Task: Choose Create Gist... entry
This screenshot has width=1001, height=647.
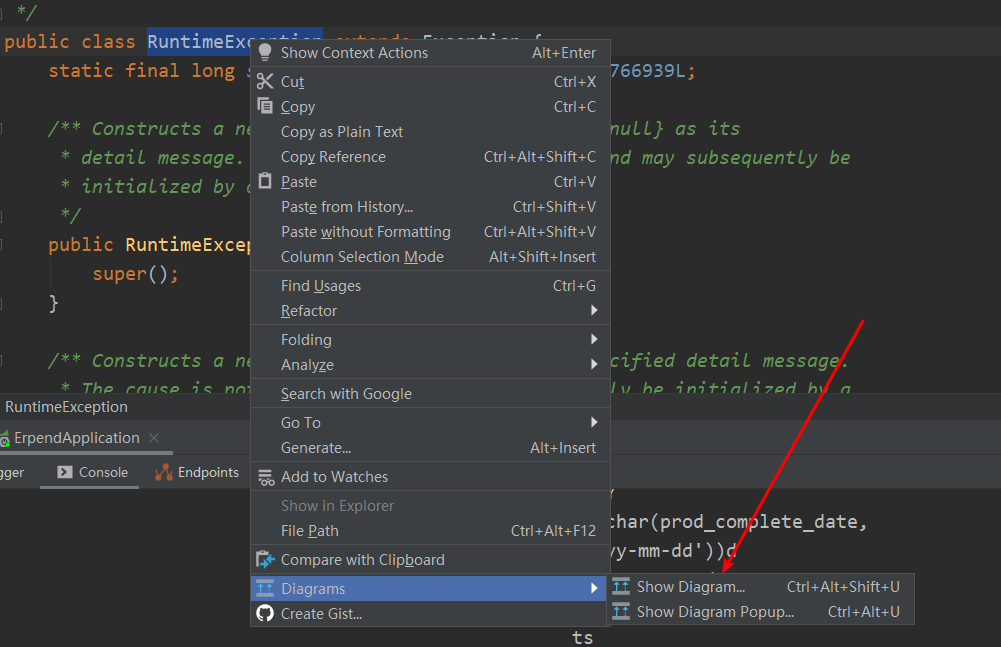Action: click(x=430, y=614)
